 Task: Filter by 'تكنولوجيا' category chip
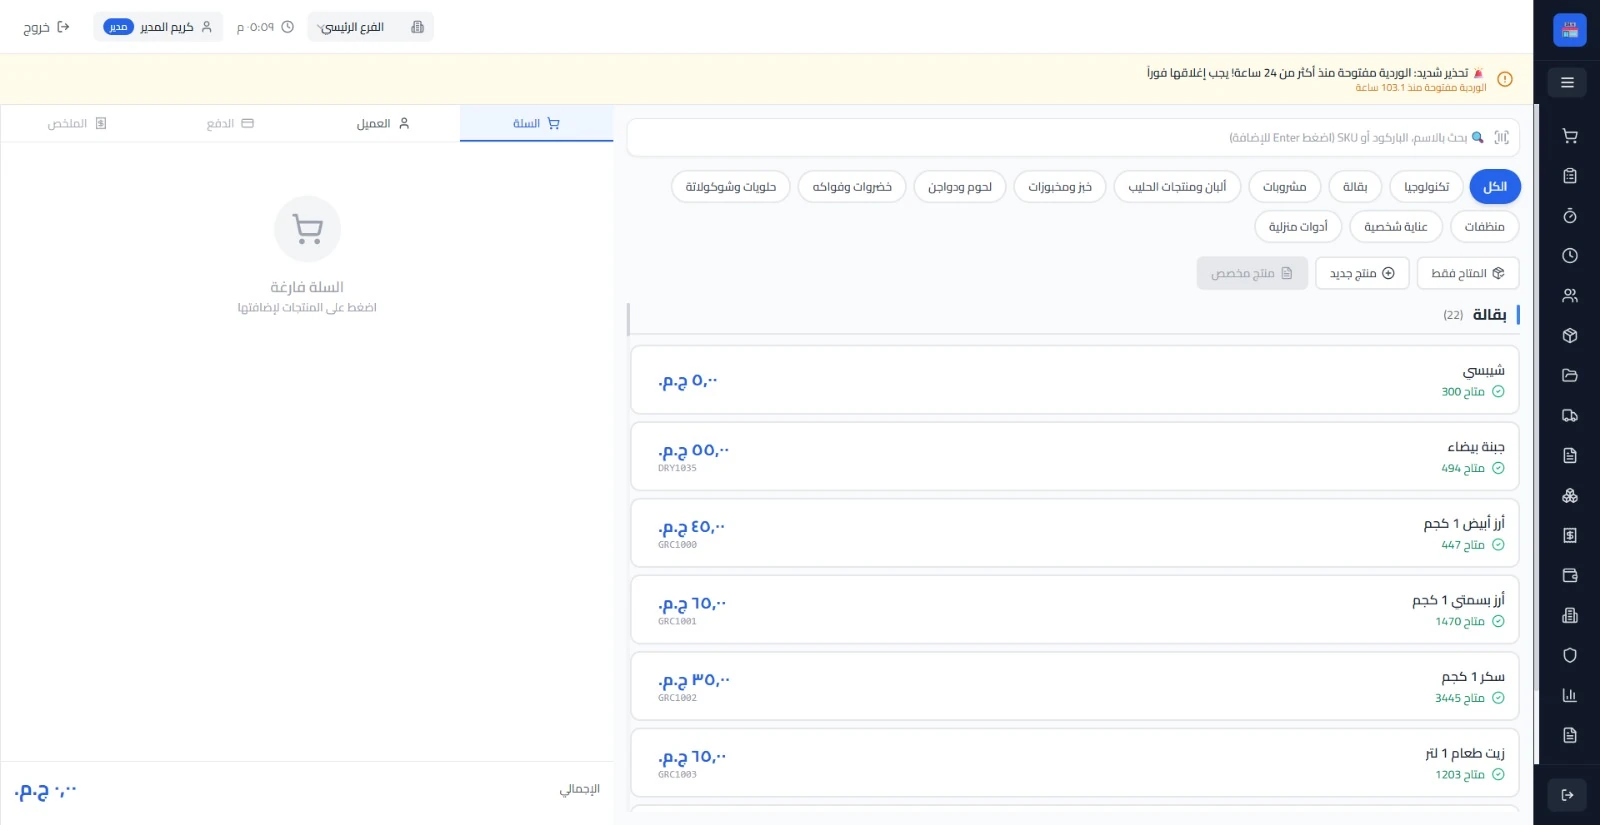click(x=1426, y=187)
